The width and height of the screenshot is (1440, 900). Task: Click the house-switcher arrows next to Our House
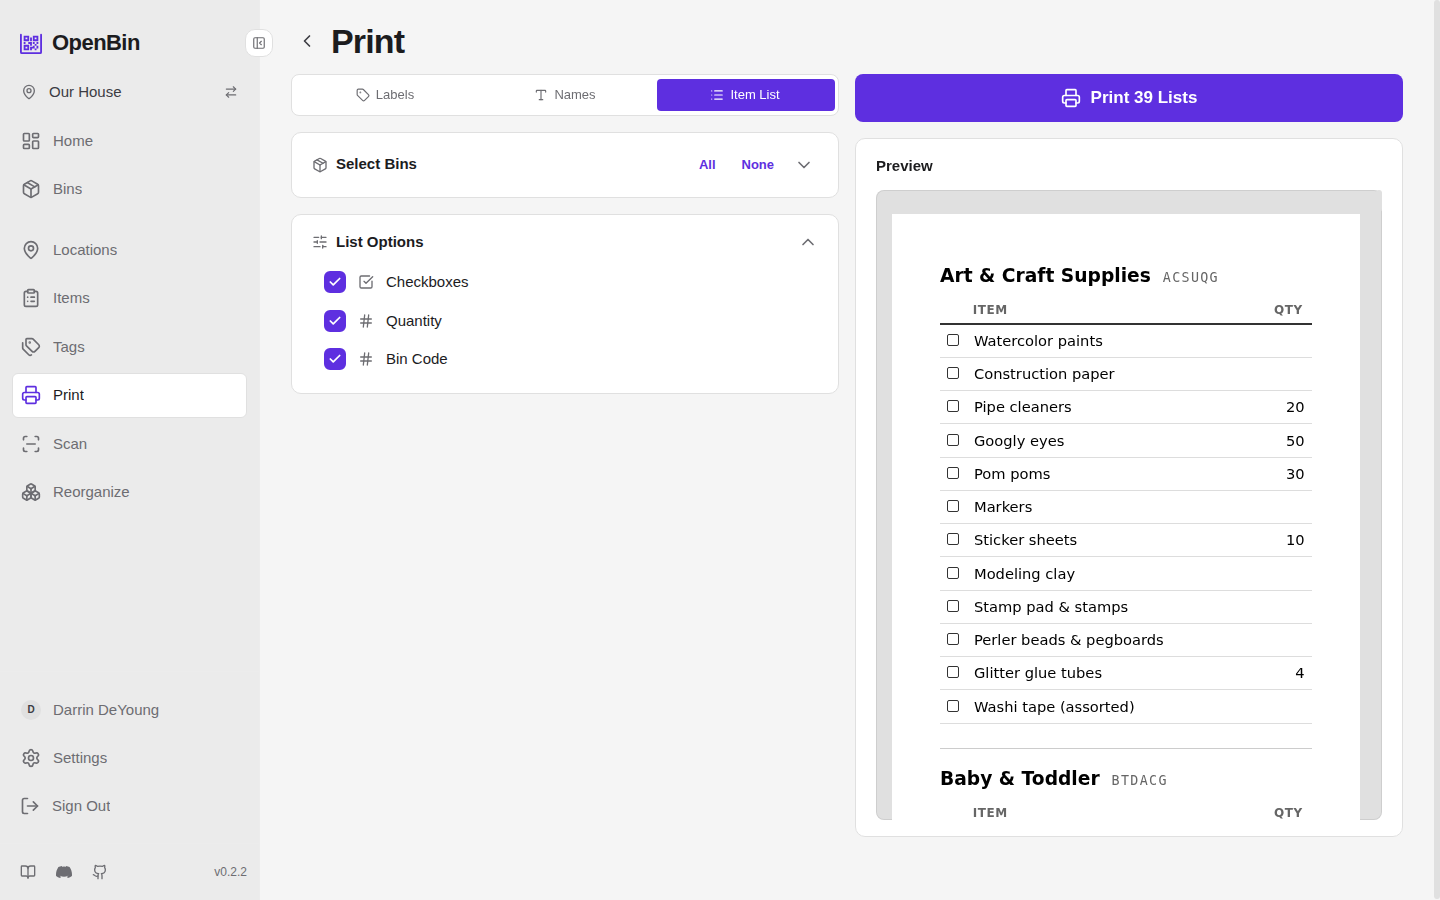pyautogui.click(x=231, y=91)
